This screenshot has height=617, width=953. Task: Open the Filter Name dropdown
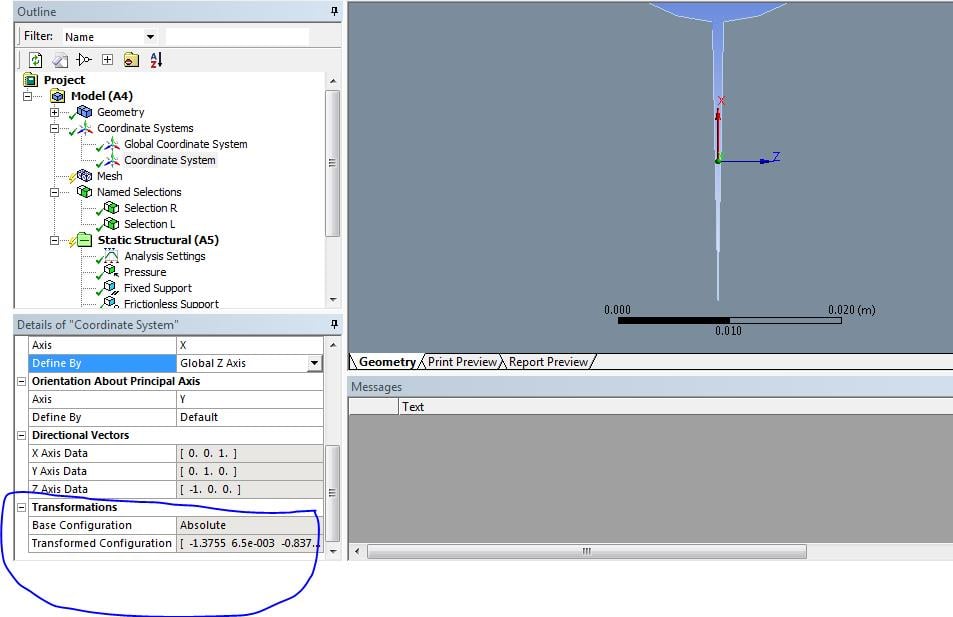point(150,37)
